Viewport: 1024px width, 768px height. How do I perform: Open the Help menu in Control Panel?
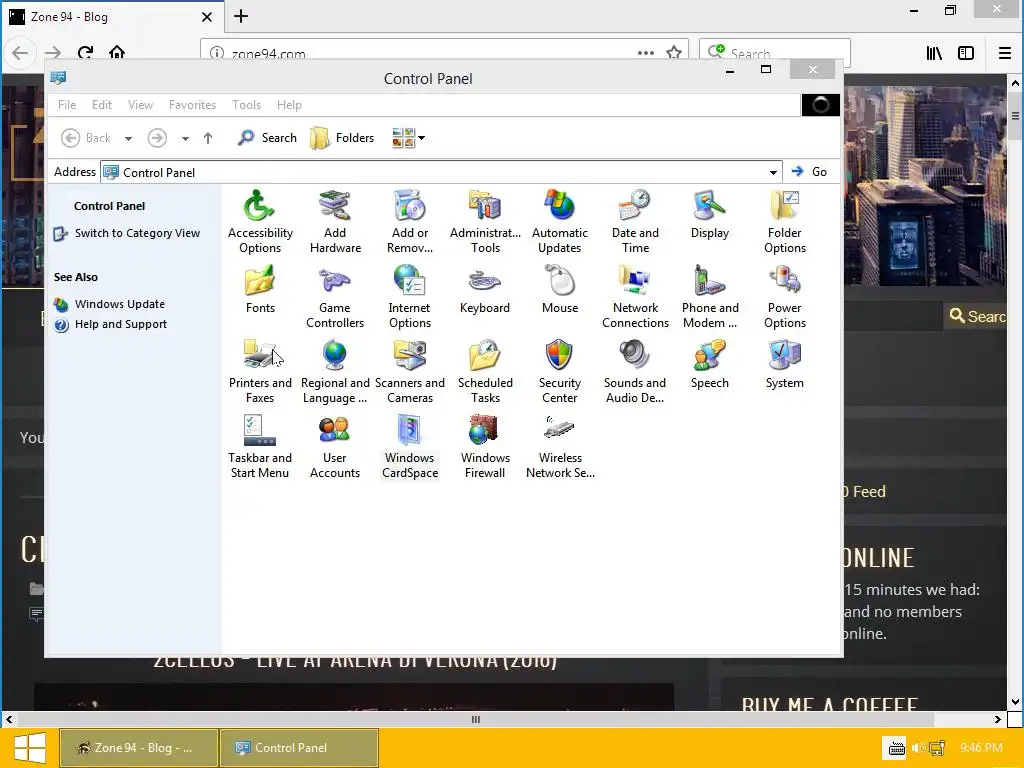click(x=289, y=104)
